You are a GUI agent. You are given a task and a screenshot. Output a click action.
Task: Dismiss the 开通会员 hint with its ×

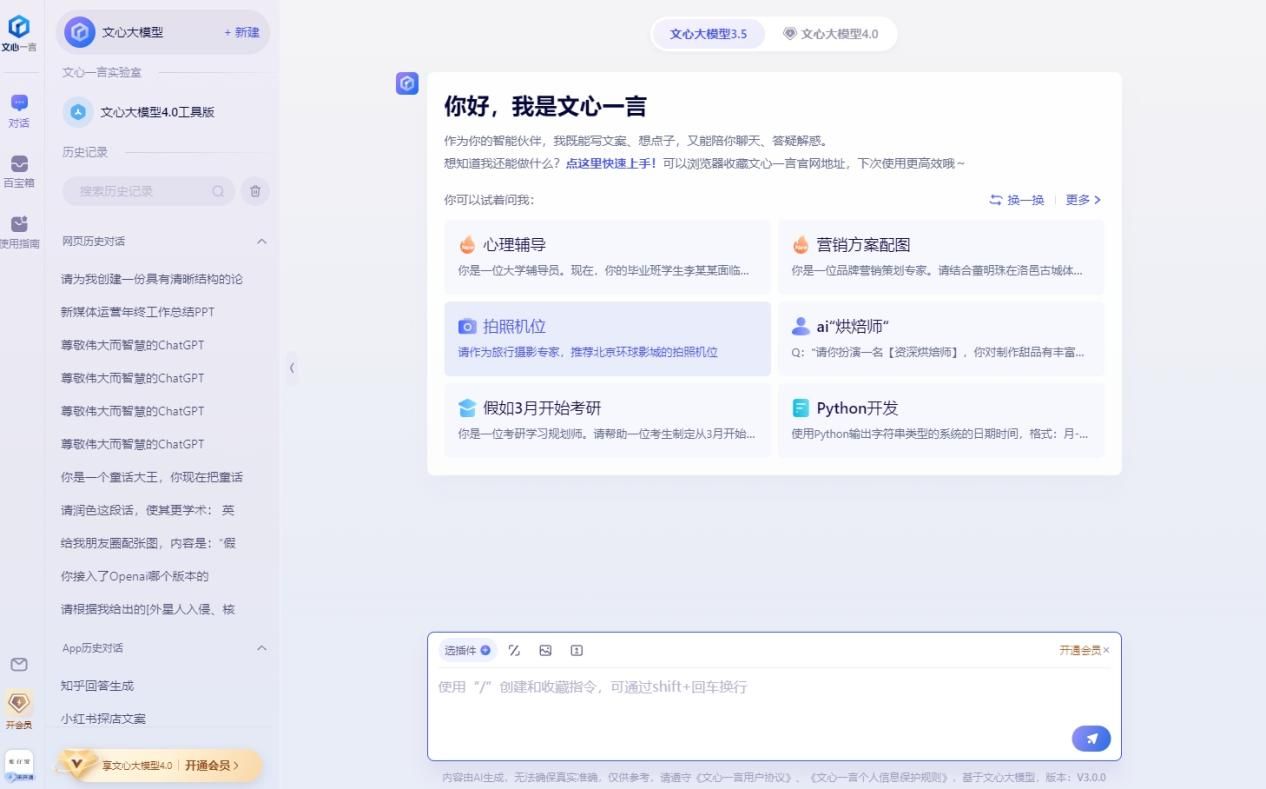click(x=1106, y=650)
